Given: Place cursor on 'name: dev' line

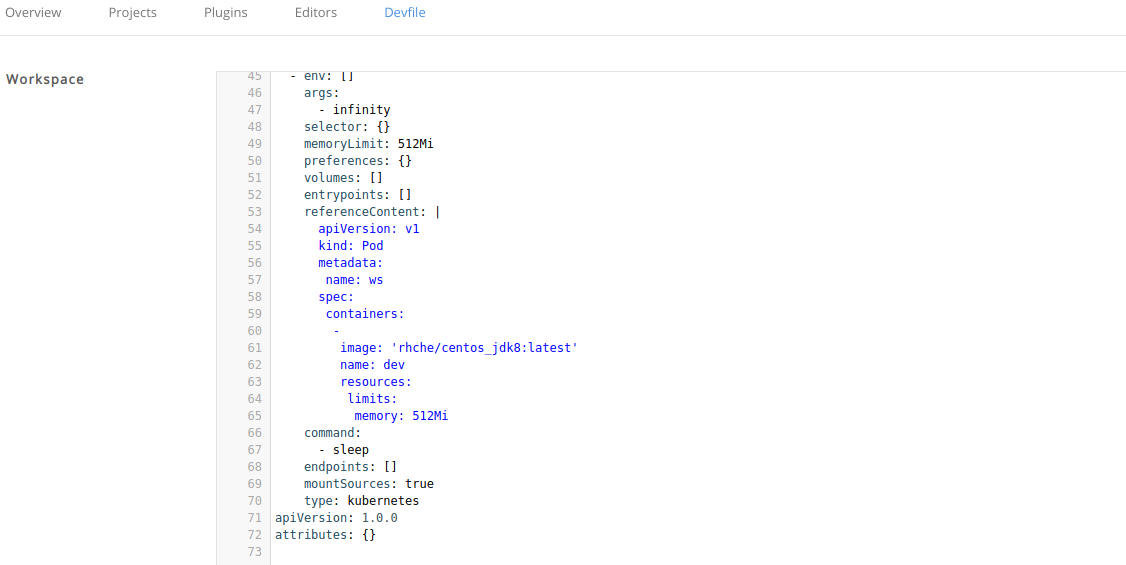Looking at the screenshot, I should click(x=372, y=365).
